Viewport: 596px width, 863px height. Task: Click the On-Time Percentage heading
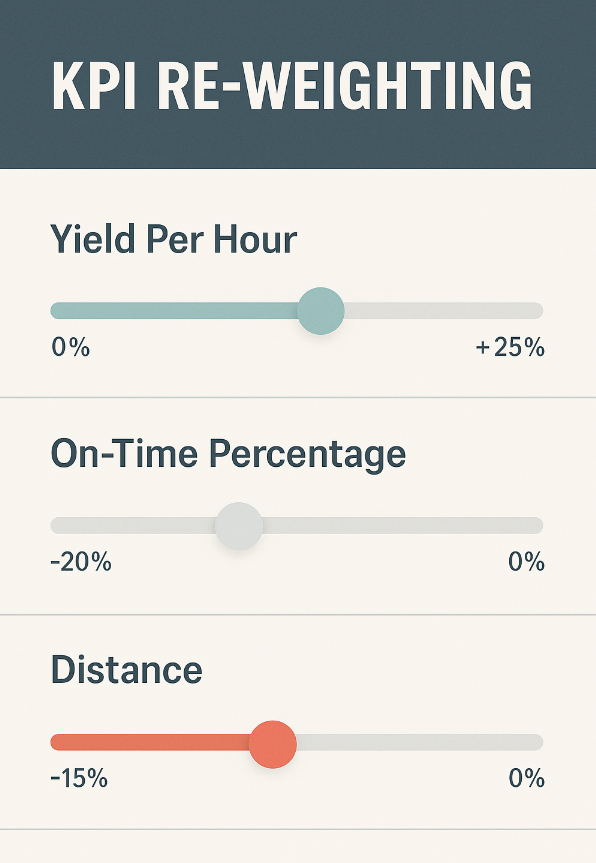point(228,454)
